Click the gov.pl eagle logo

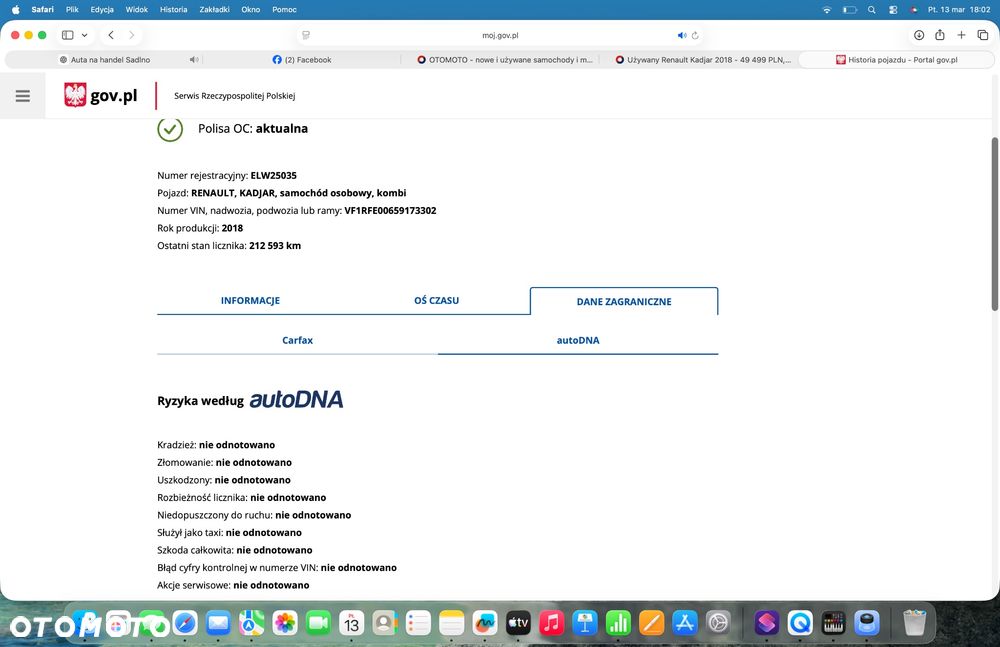click(75, 95)
